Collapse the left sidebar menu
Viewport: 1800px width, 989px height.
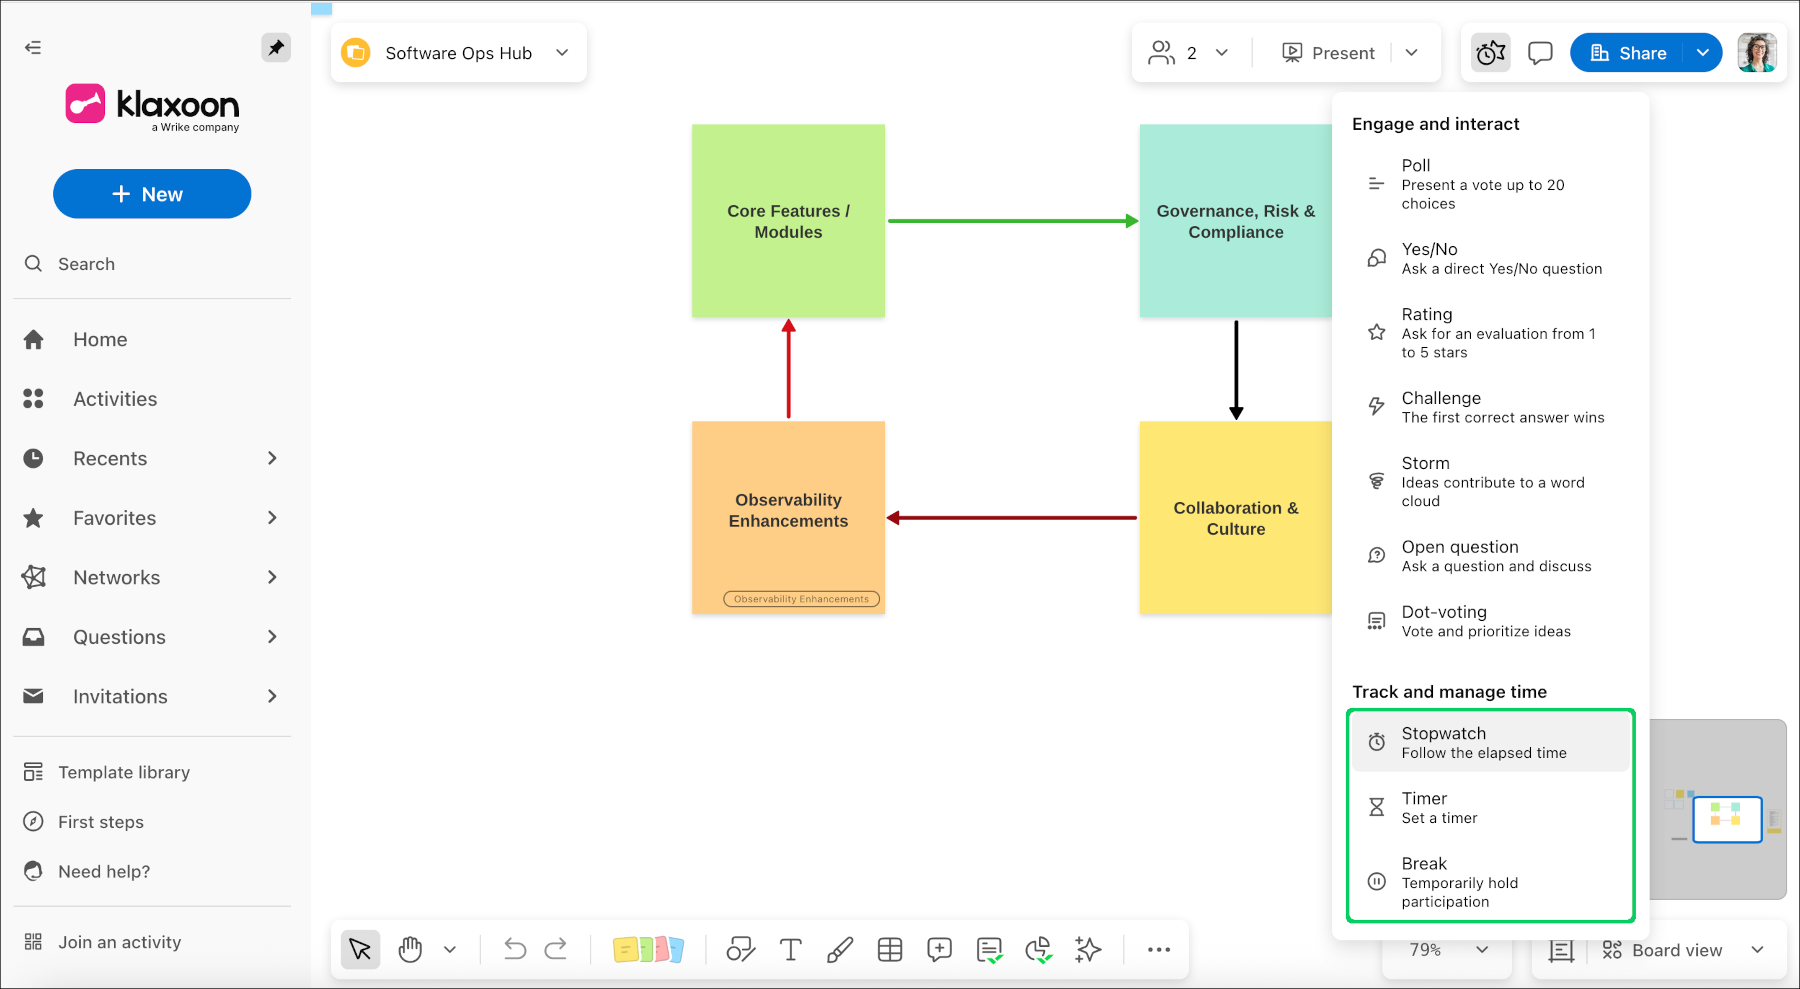tap(33, 47)
